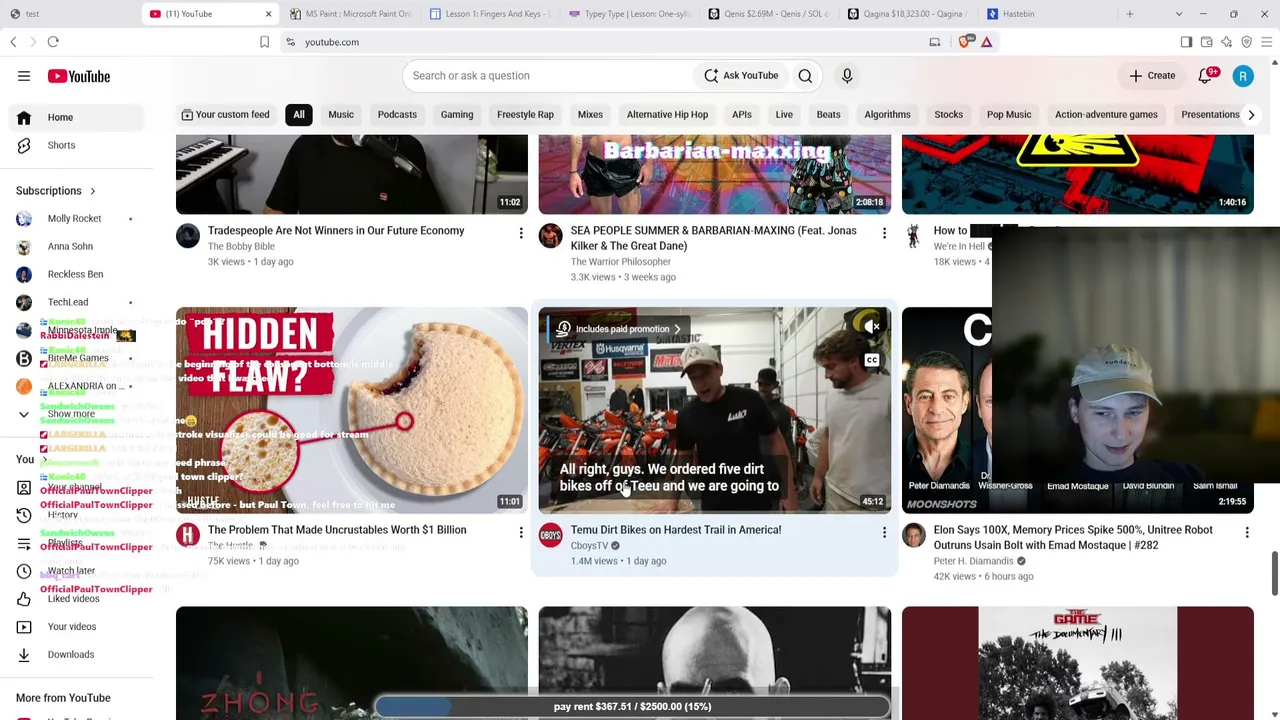Open History in the sidebar
This screenshot has width=1280, height=720.
(62, 515)
